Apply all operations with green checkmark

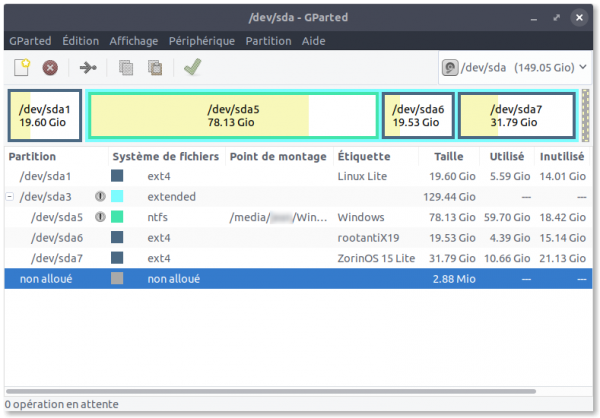coord(192,68)
